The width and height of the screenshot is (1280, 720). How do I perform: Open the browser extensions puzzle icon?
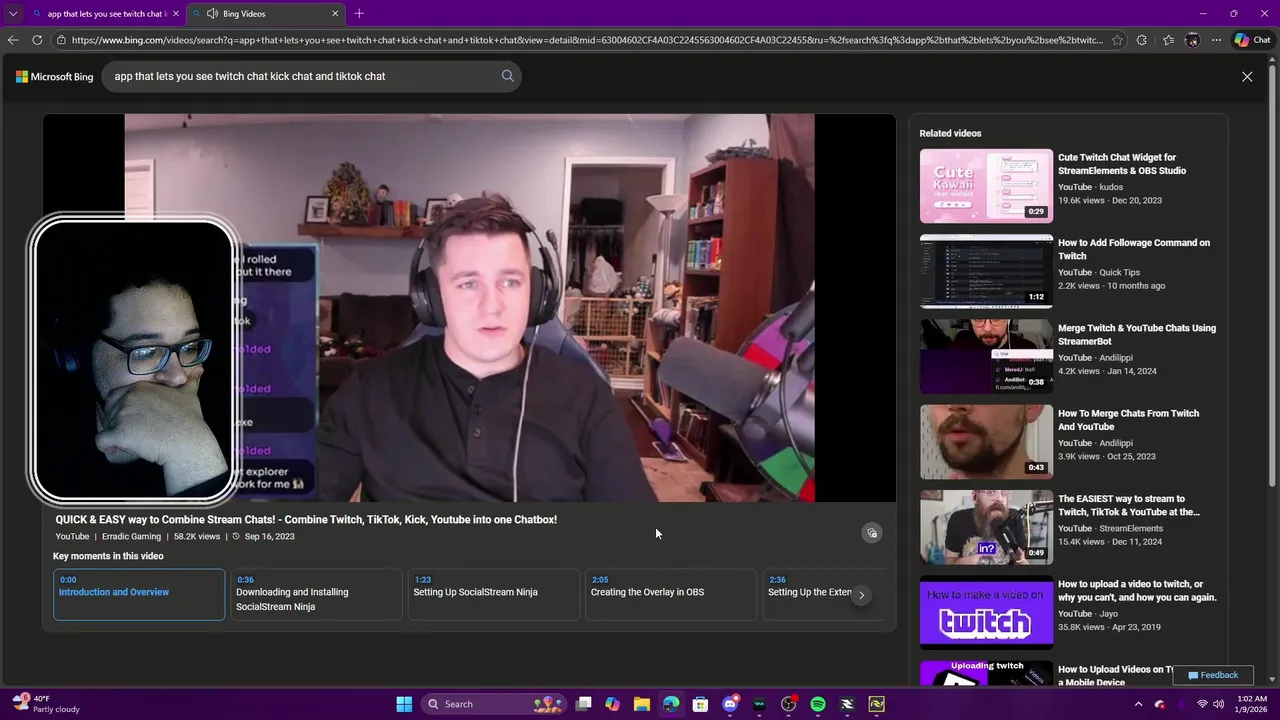pyautogui.click(x=1142, y=40)
